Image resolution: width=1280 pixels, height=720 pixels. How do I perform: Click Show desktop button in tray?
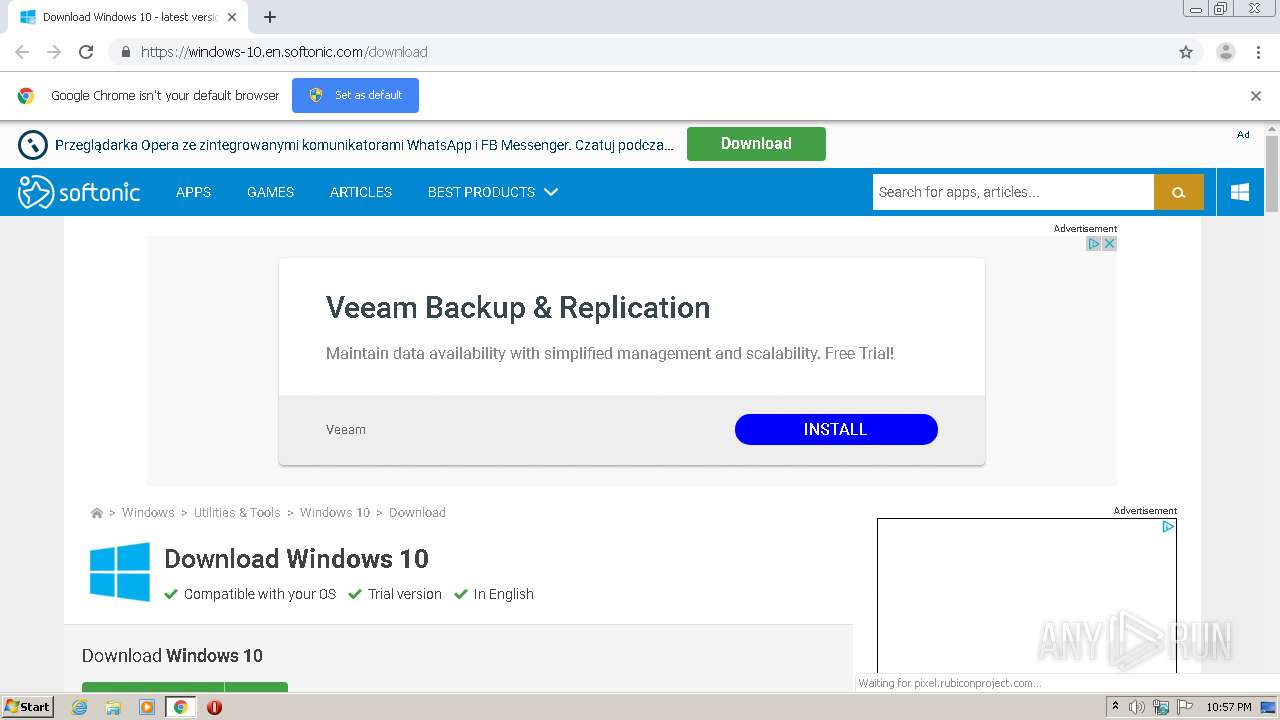pyautogui.click(x=1268, y=707)
